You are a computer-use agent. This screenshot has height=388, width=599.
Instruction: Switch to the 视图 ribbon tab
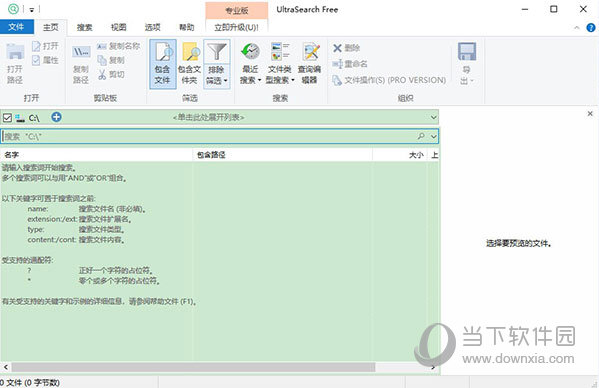pyautogui.click(x=118, y=27)
